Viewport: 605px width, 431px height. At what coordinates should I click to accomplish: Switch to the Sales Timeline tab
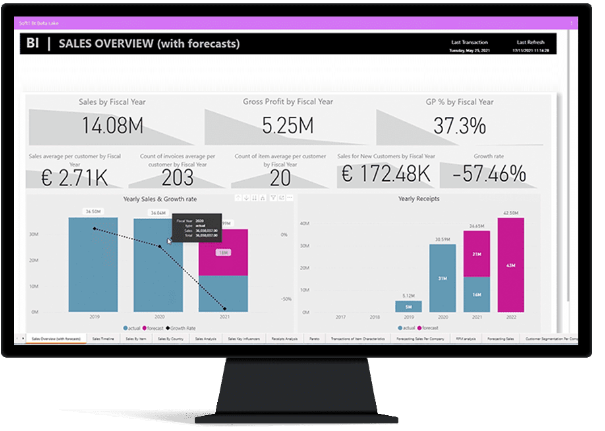(102, 339)
